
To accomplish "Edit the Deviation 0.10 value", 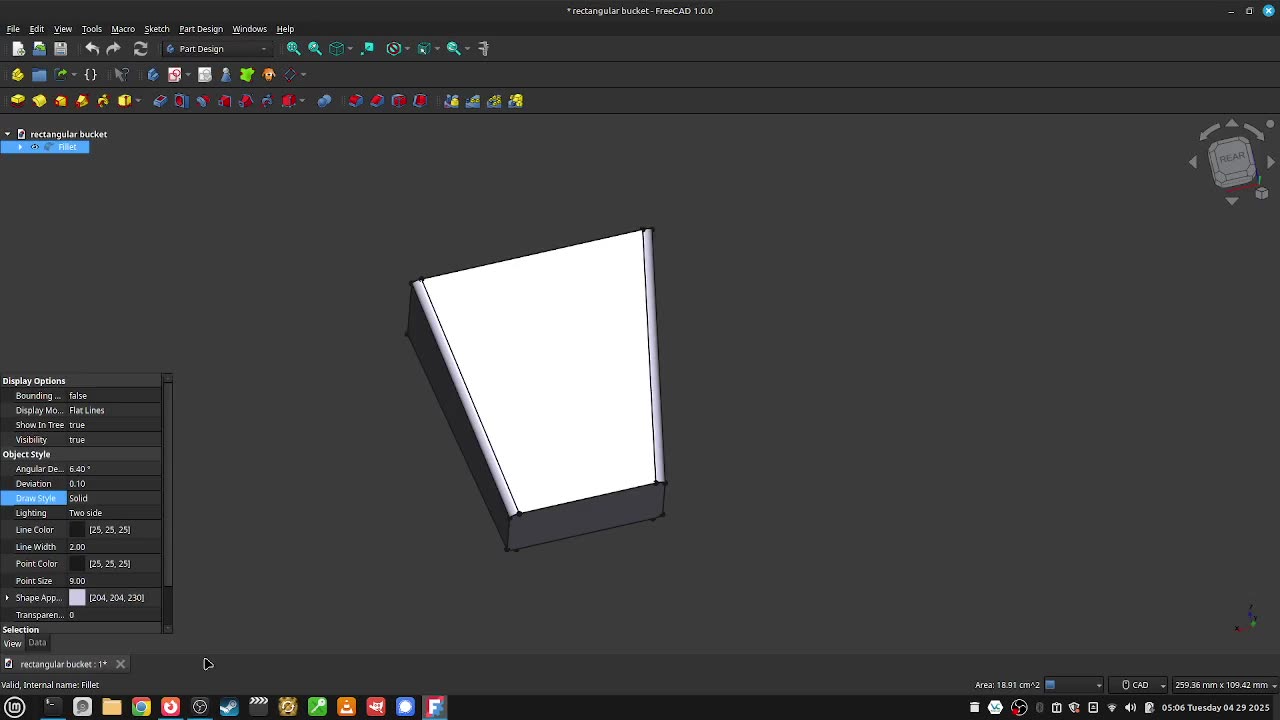I will [114, 484].
